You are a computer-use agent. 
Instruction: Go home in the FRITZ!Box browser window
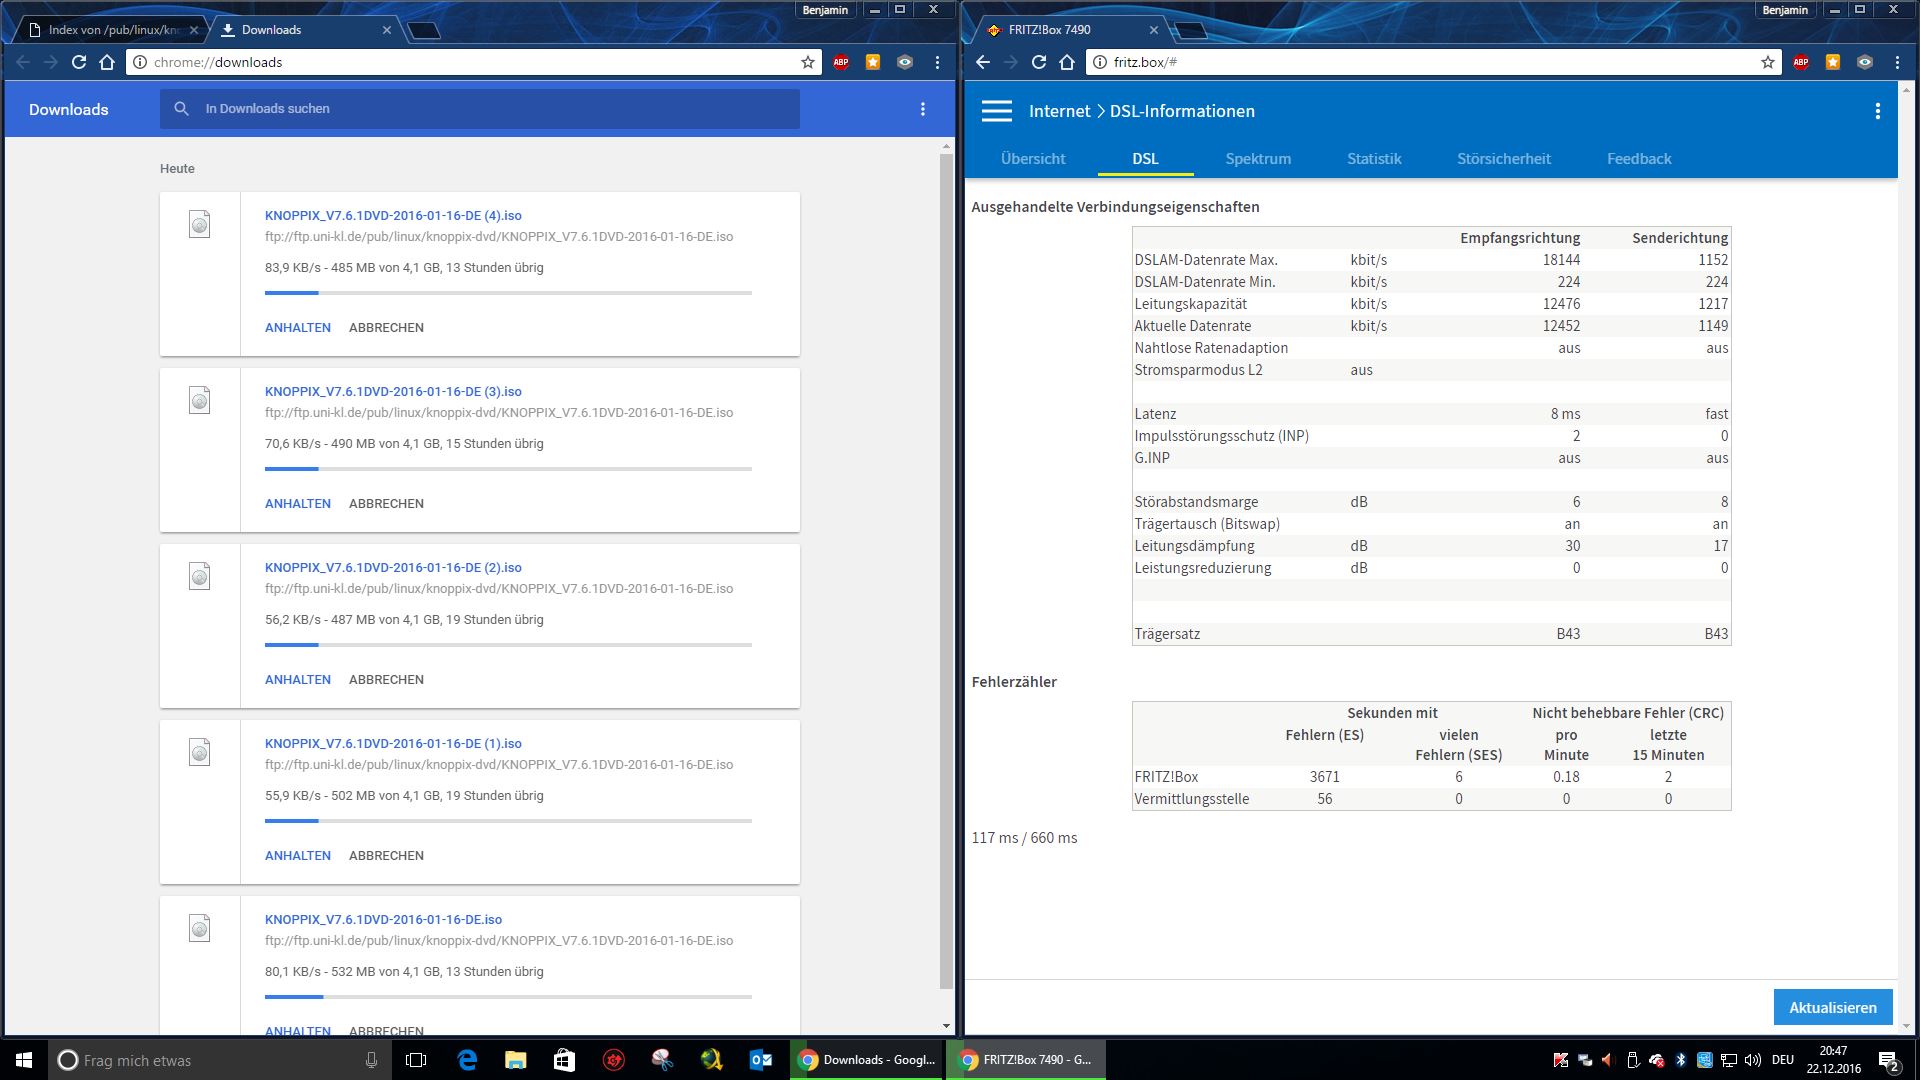(x=1067, y=62)
